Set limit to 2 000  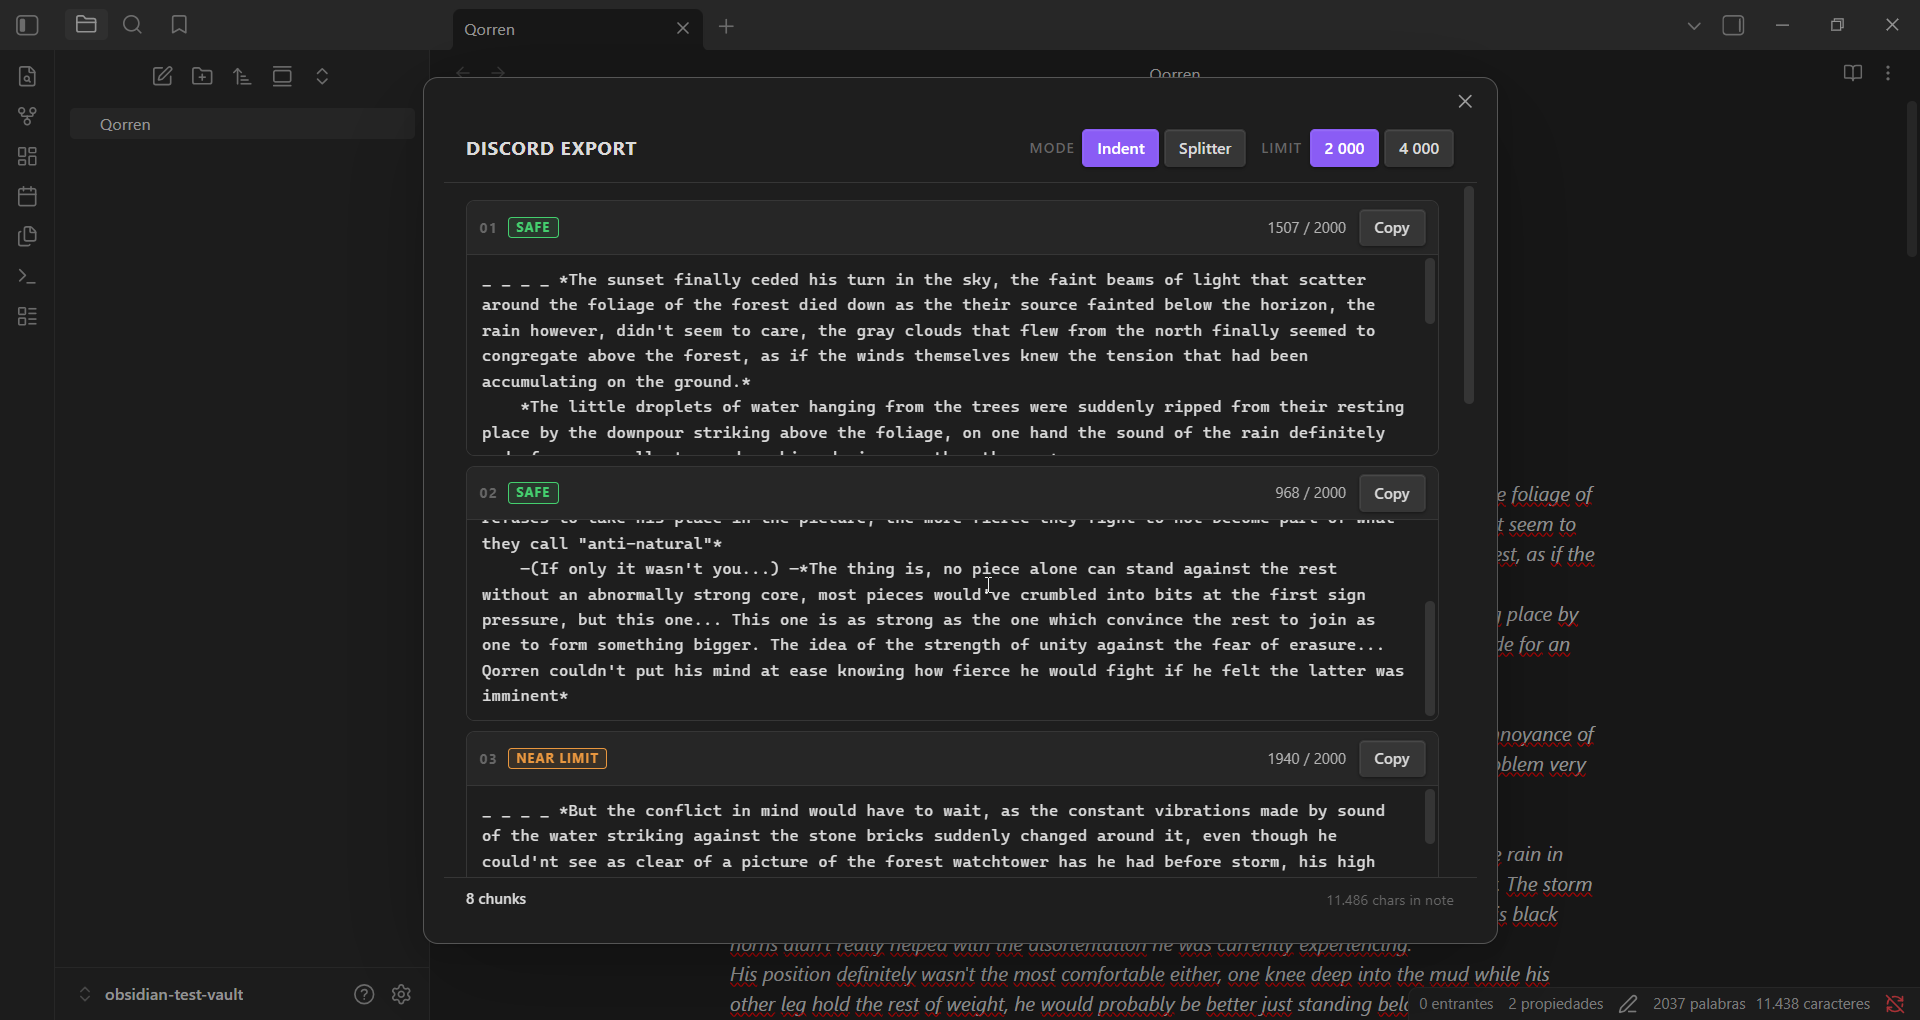(1344, 148)
